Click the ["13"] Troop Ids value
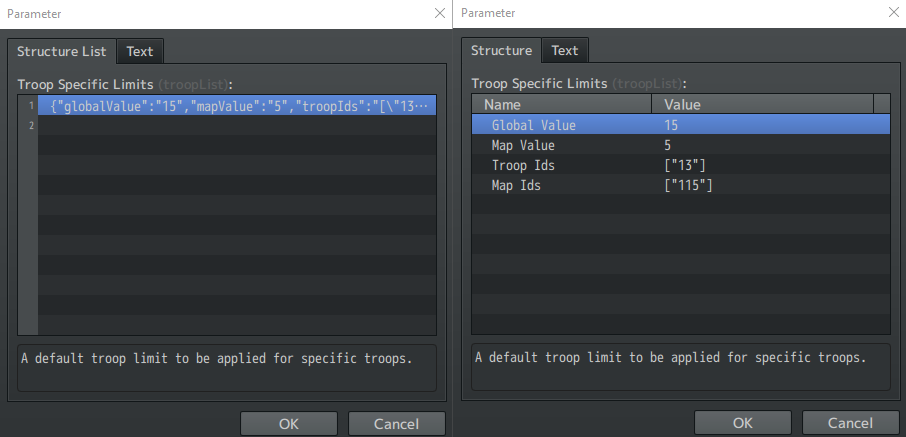The height and width of the screenshot is (437, 906). [685, 165]
